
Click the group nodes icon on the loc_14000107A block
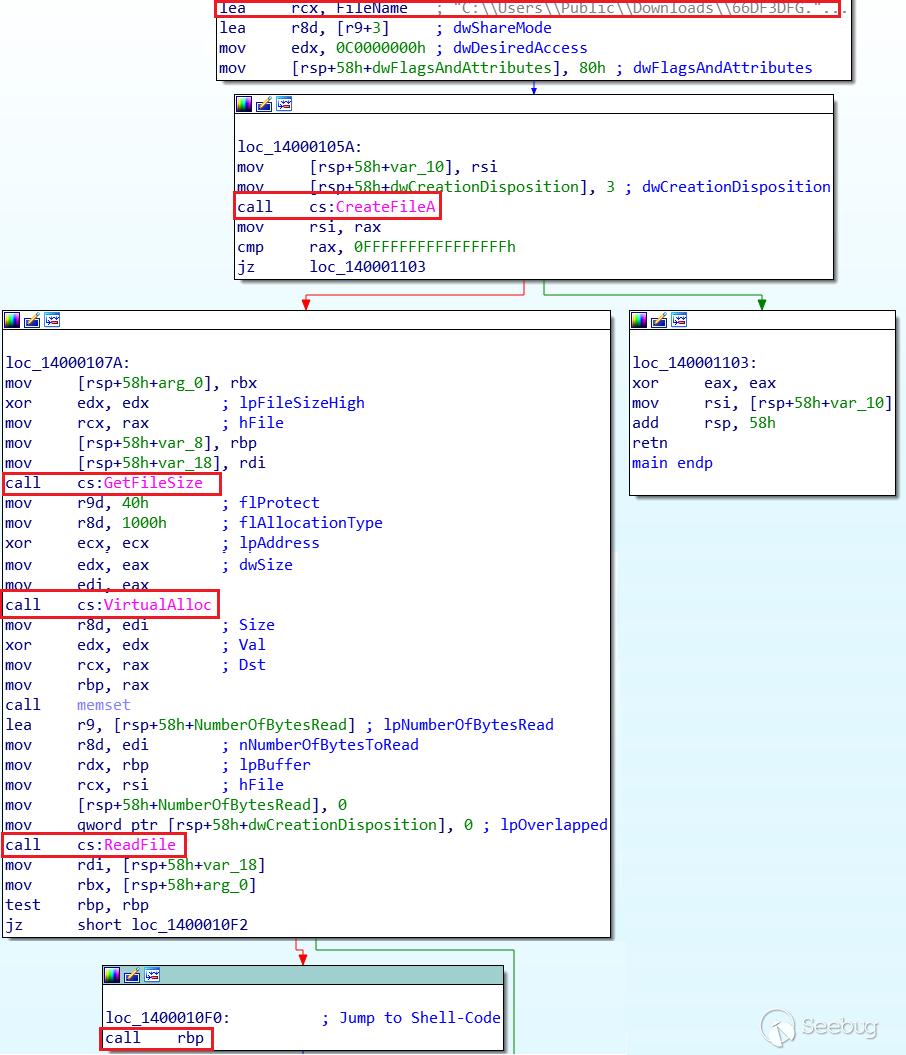[52, 320]
